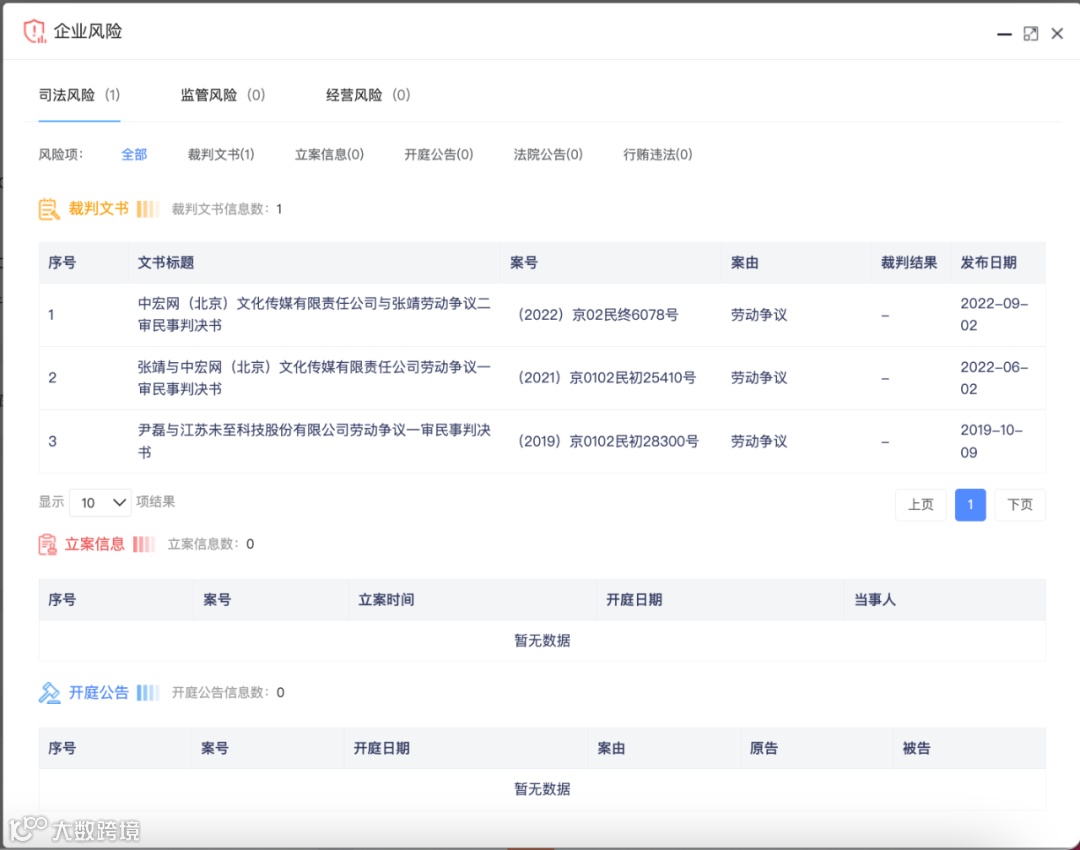Open the 10 results-per-page dropdown

pos(101,503)
